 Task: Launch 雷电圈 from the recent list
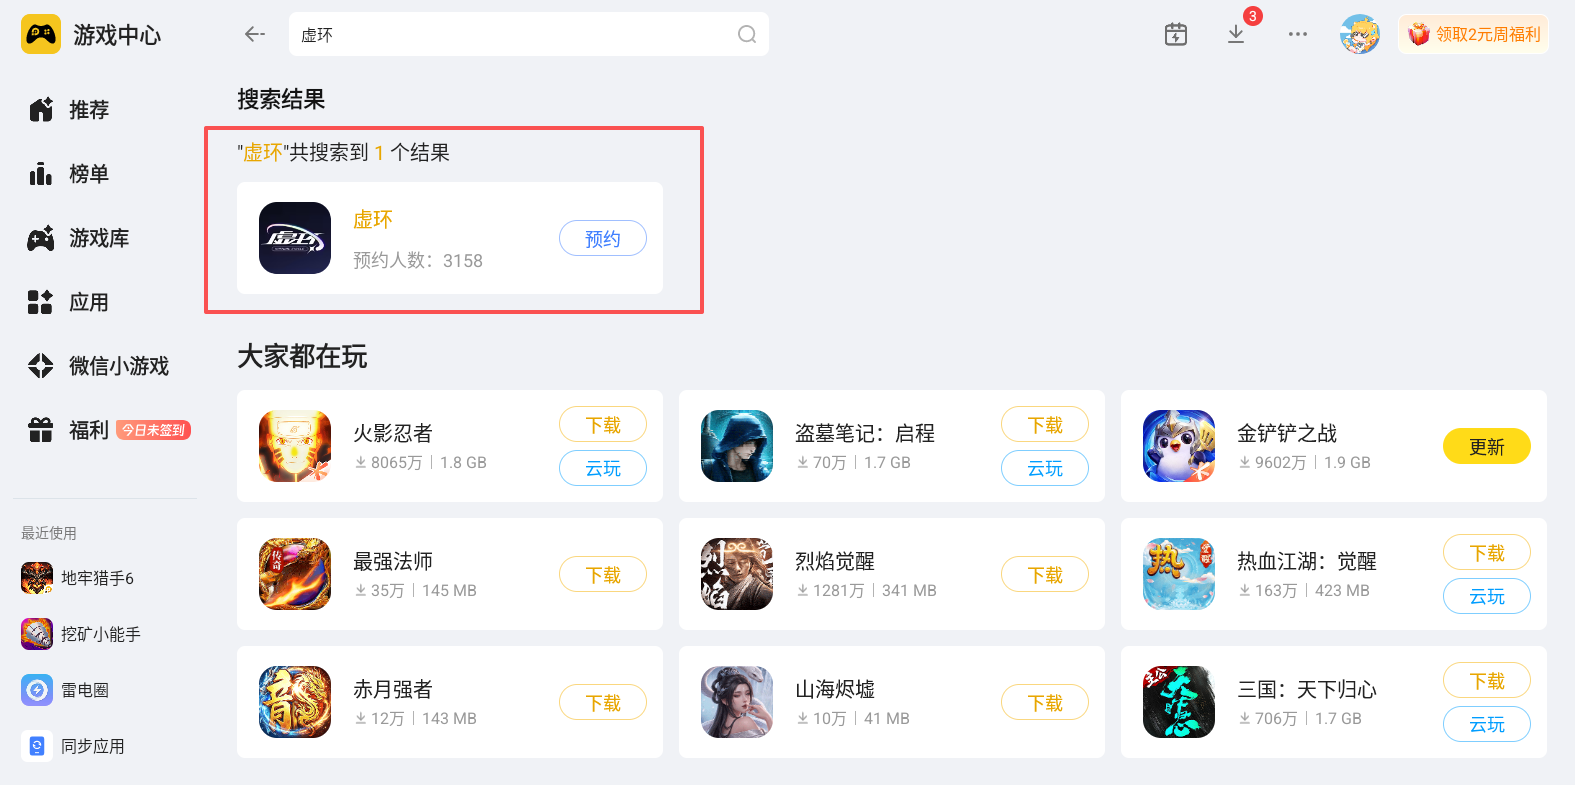(66, 690)
